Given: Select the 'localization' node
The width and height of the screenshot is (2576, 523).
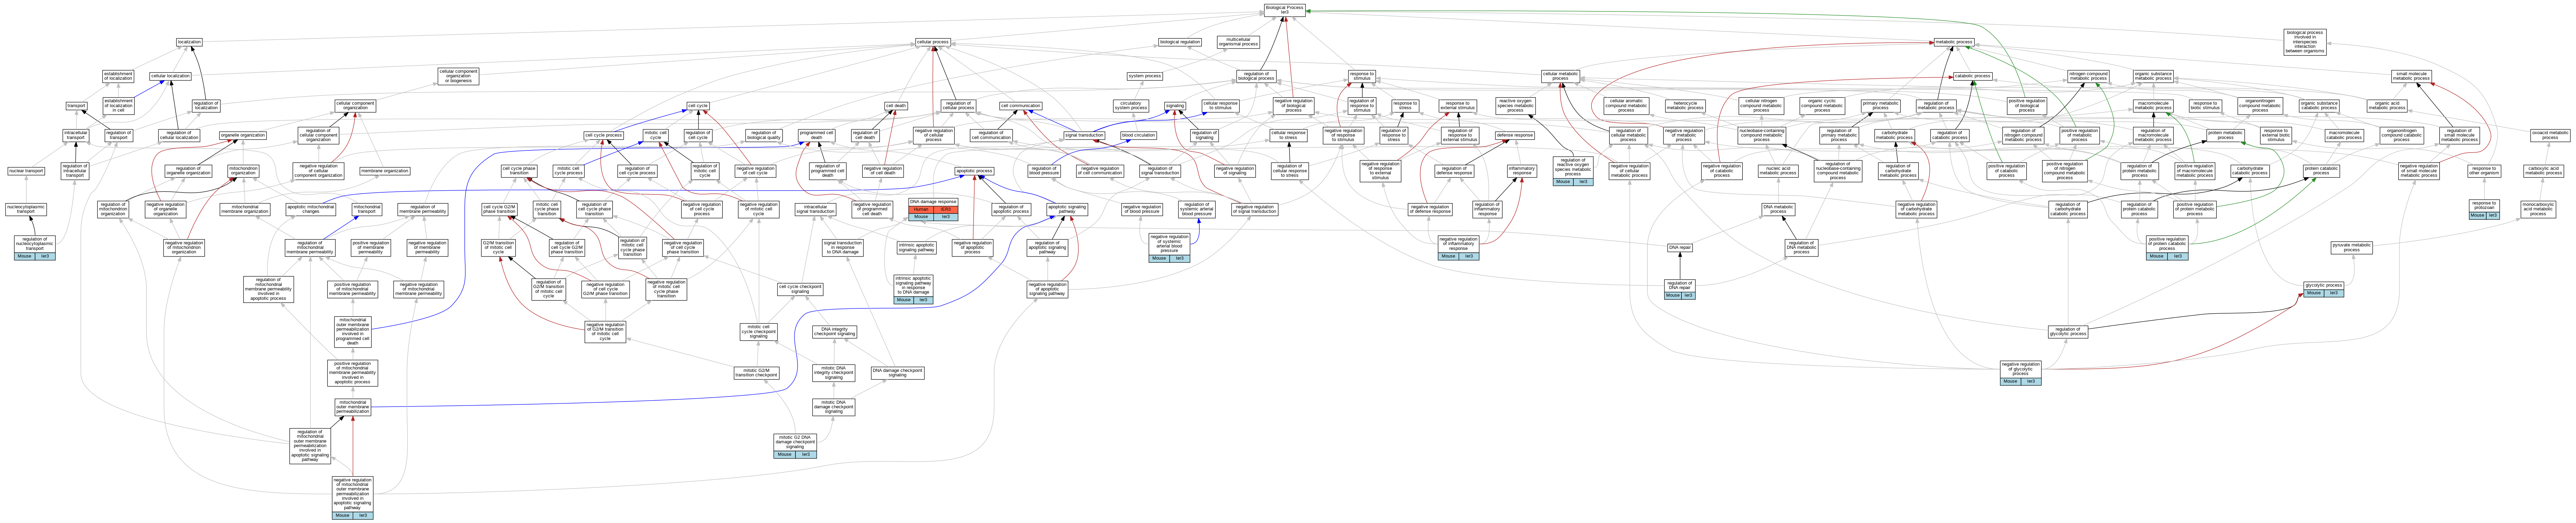Looking at the screenshot, I should (189, 42).
